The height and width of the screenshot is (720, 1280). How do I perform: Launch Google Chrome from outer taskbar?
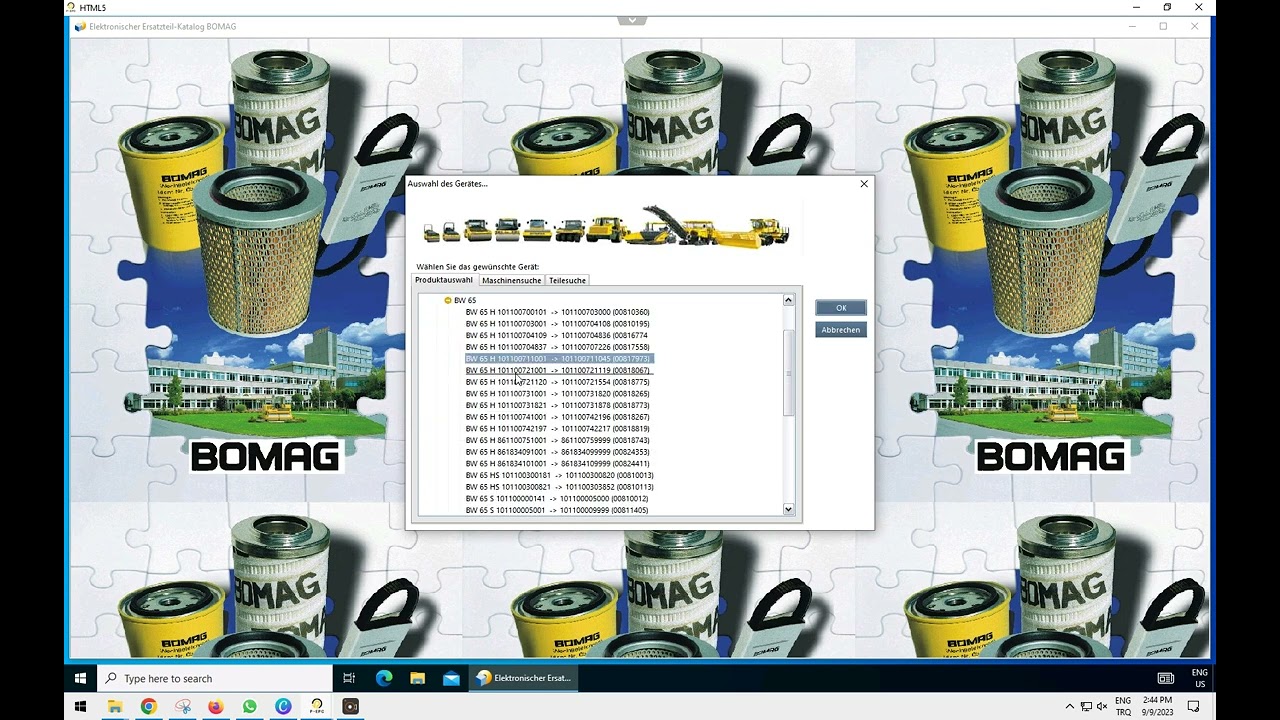(x=149, y=706)
